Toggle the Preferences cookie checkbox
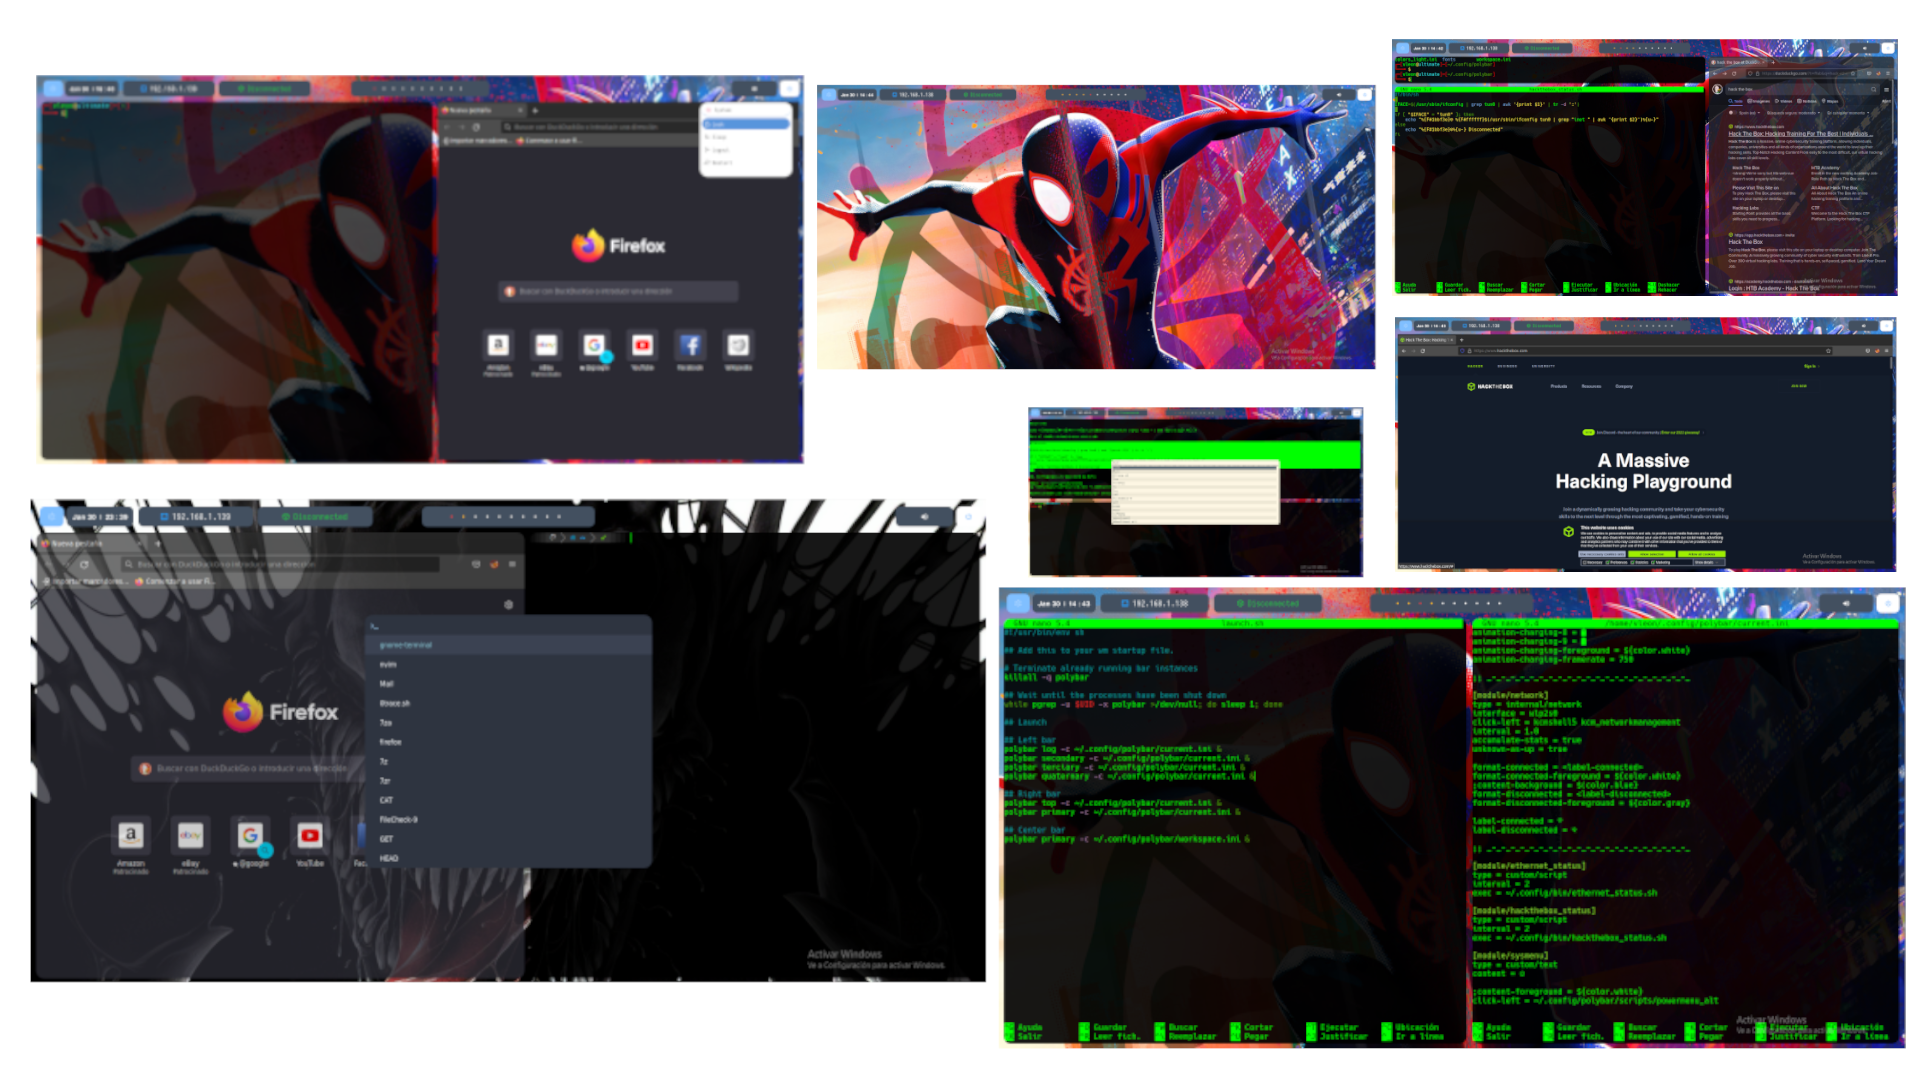Viewport: 1920px width, 1080px height. coord(1607,562)
